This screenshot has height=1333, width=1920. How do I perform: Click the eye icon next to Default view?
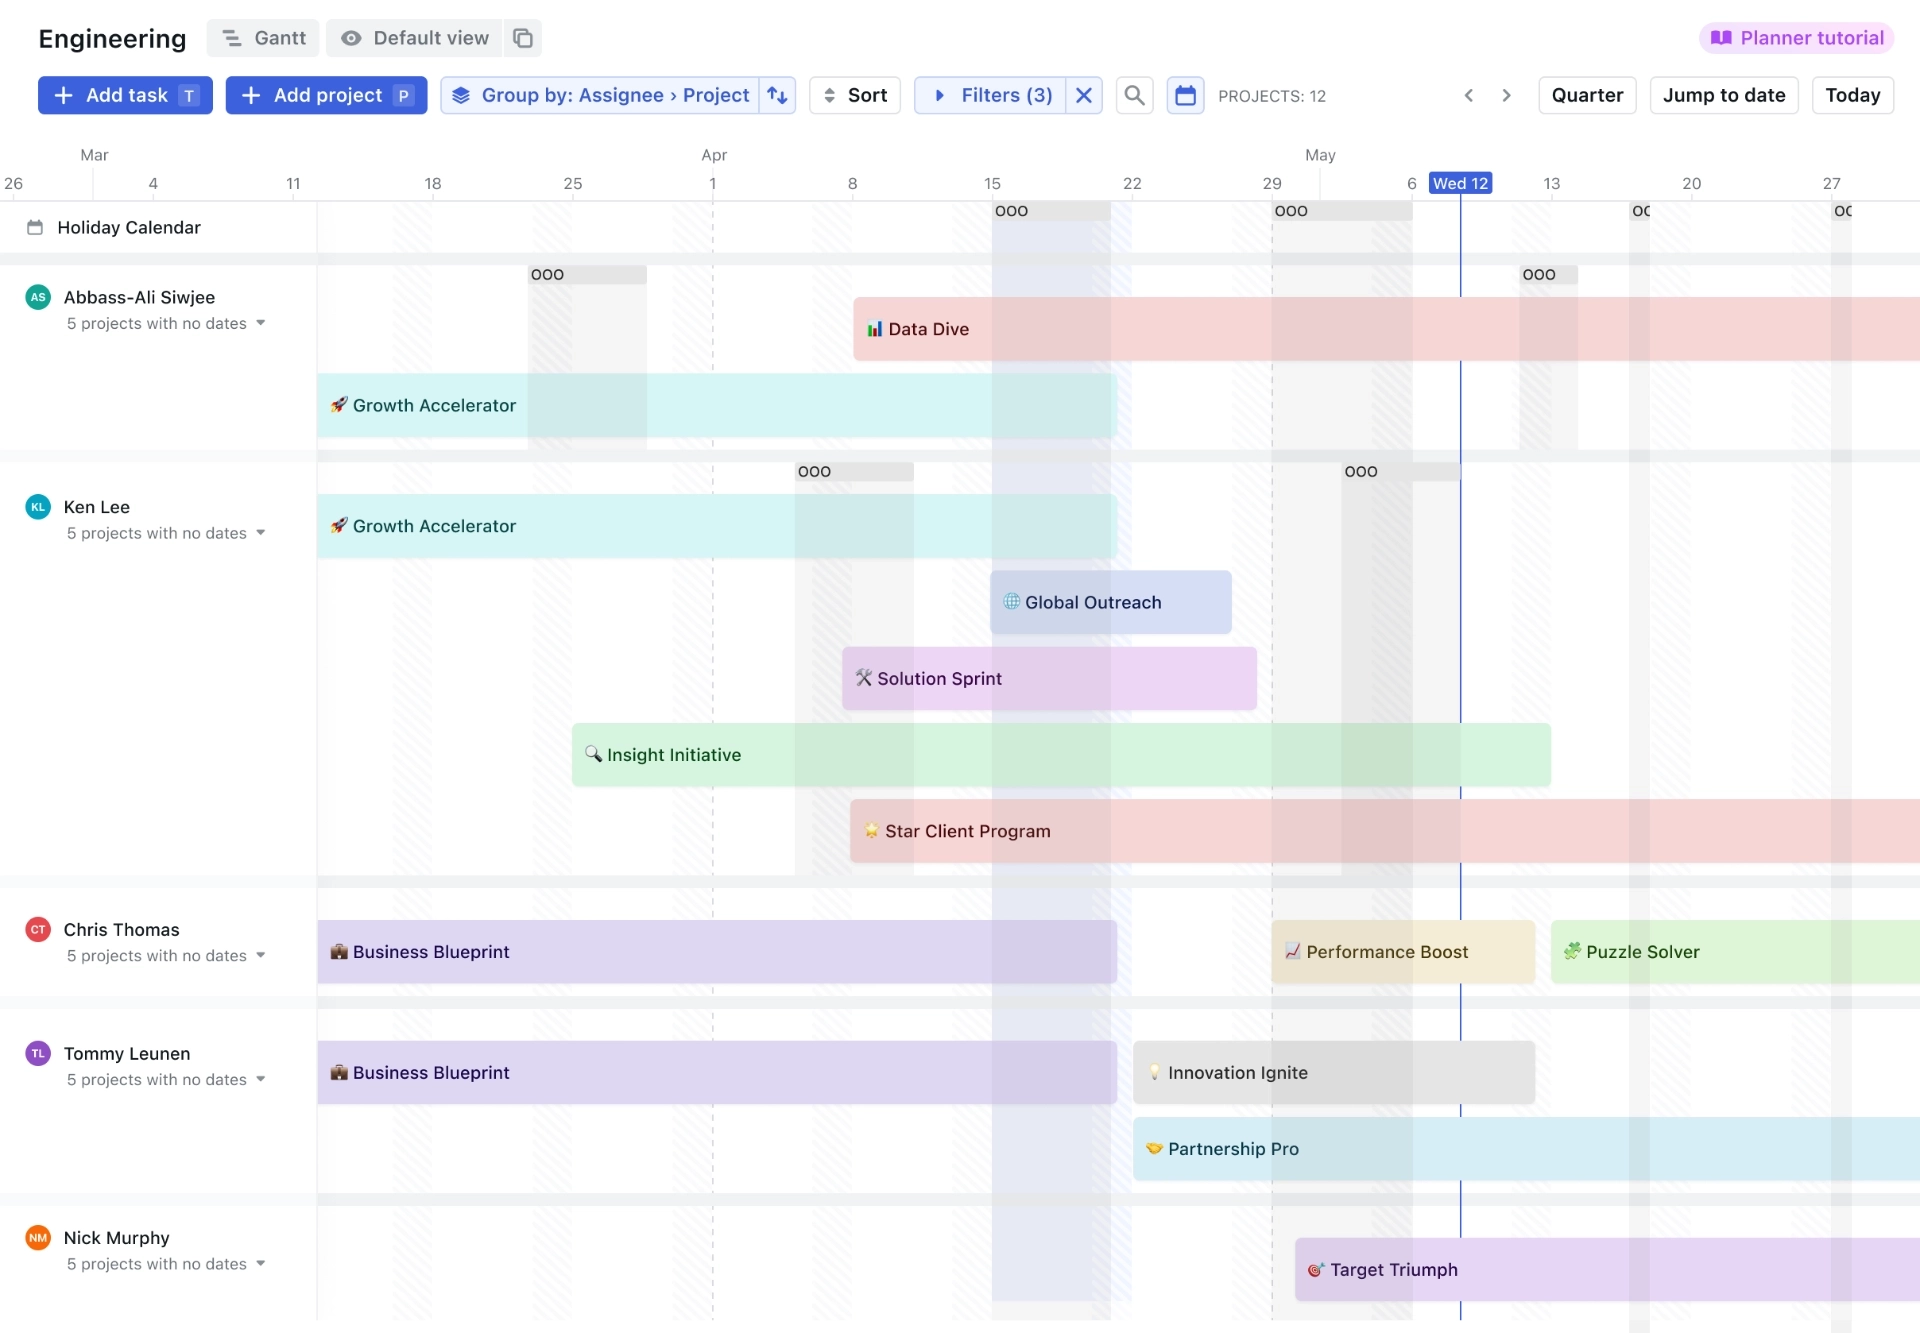[351, 38]
